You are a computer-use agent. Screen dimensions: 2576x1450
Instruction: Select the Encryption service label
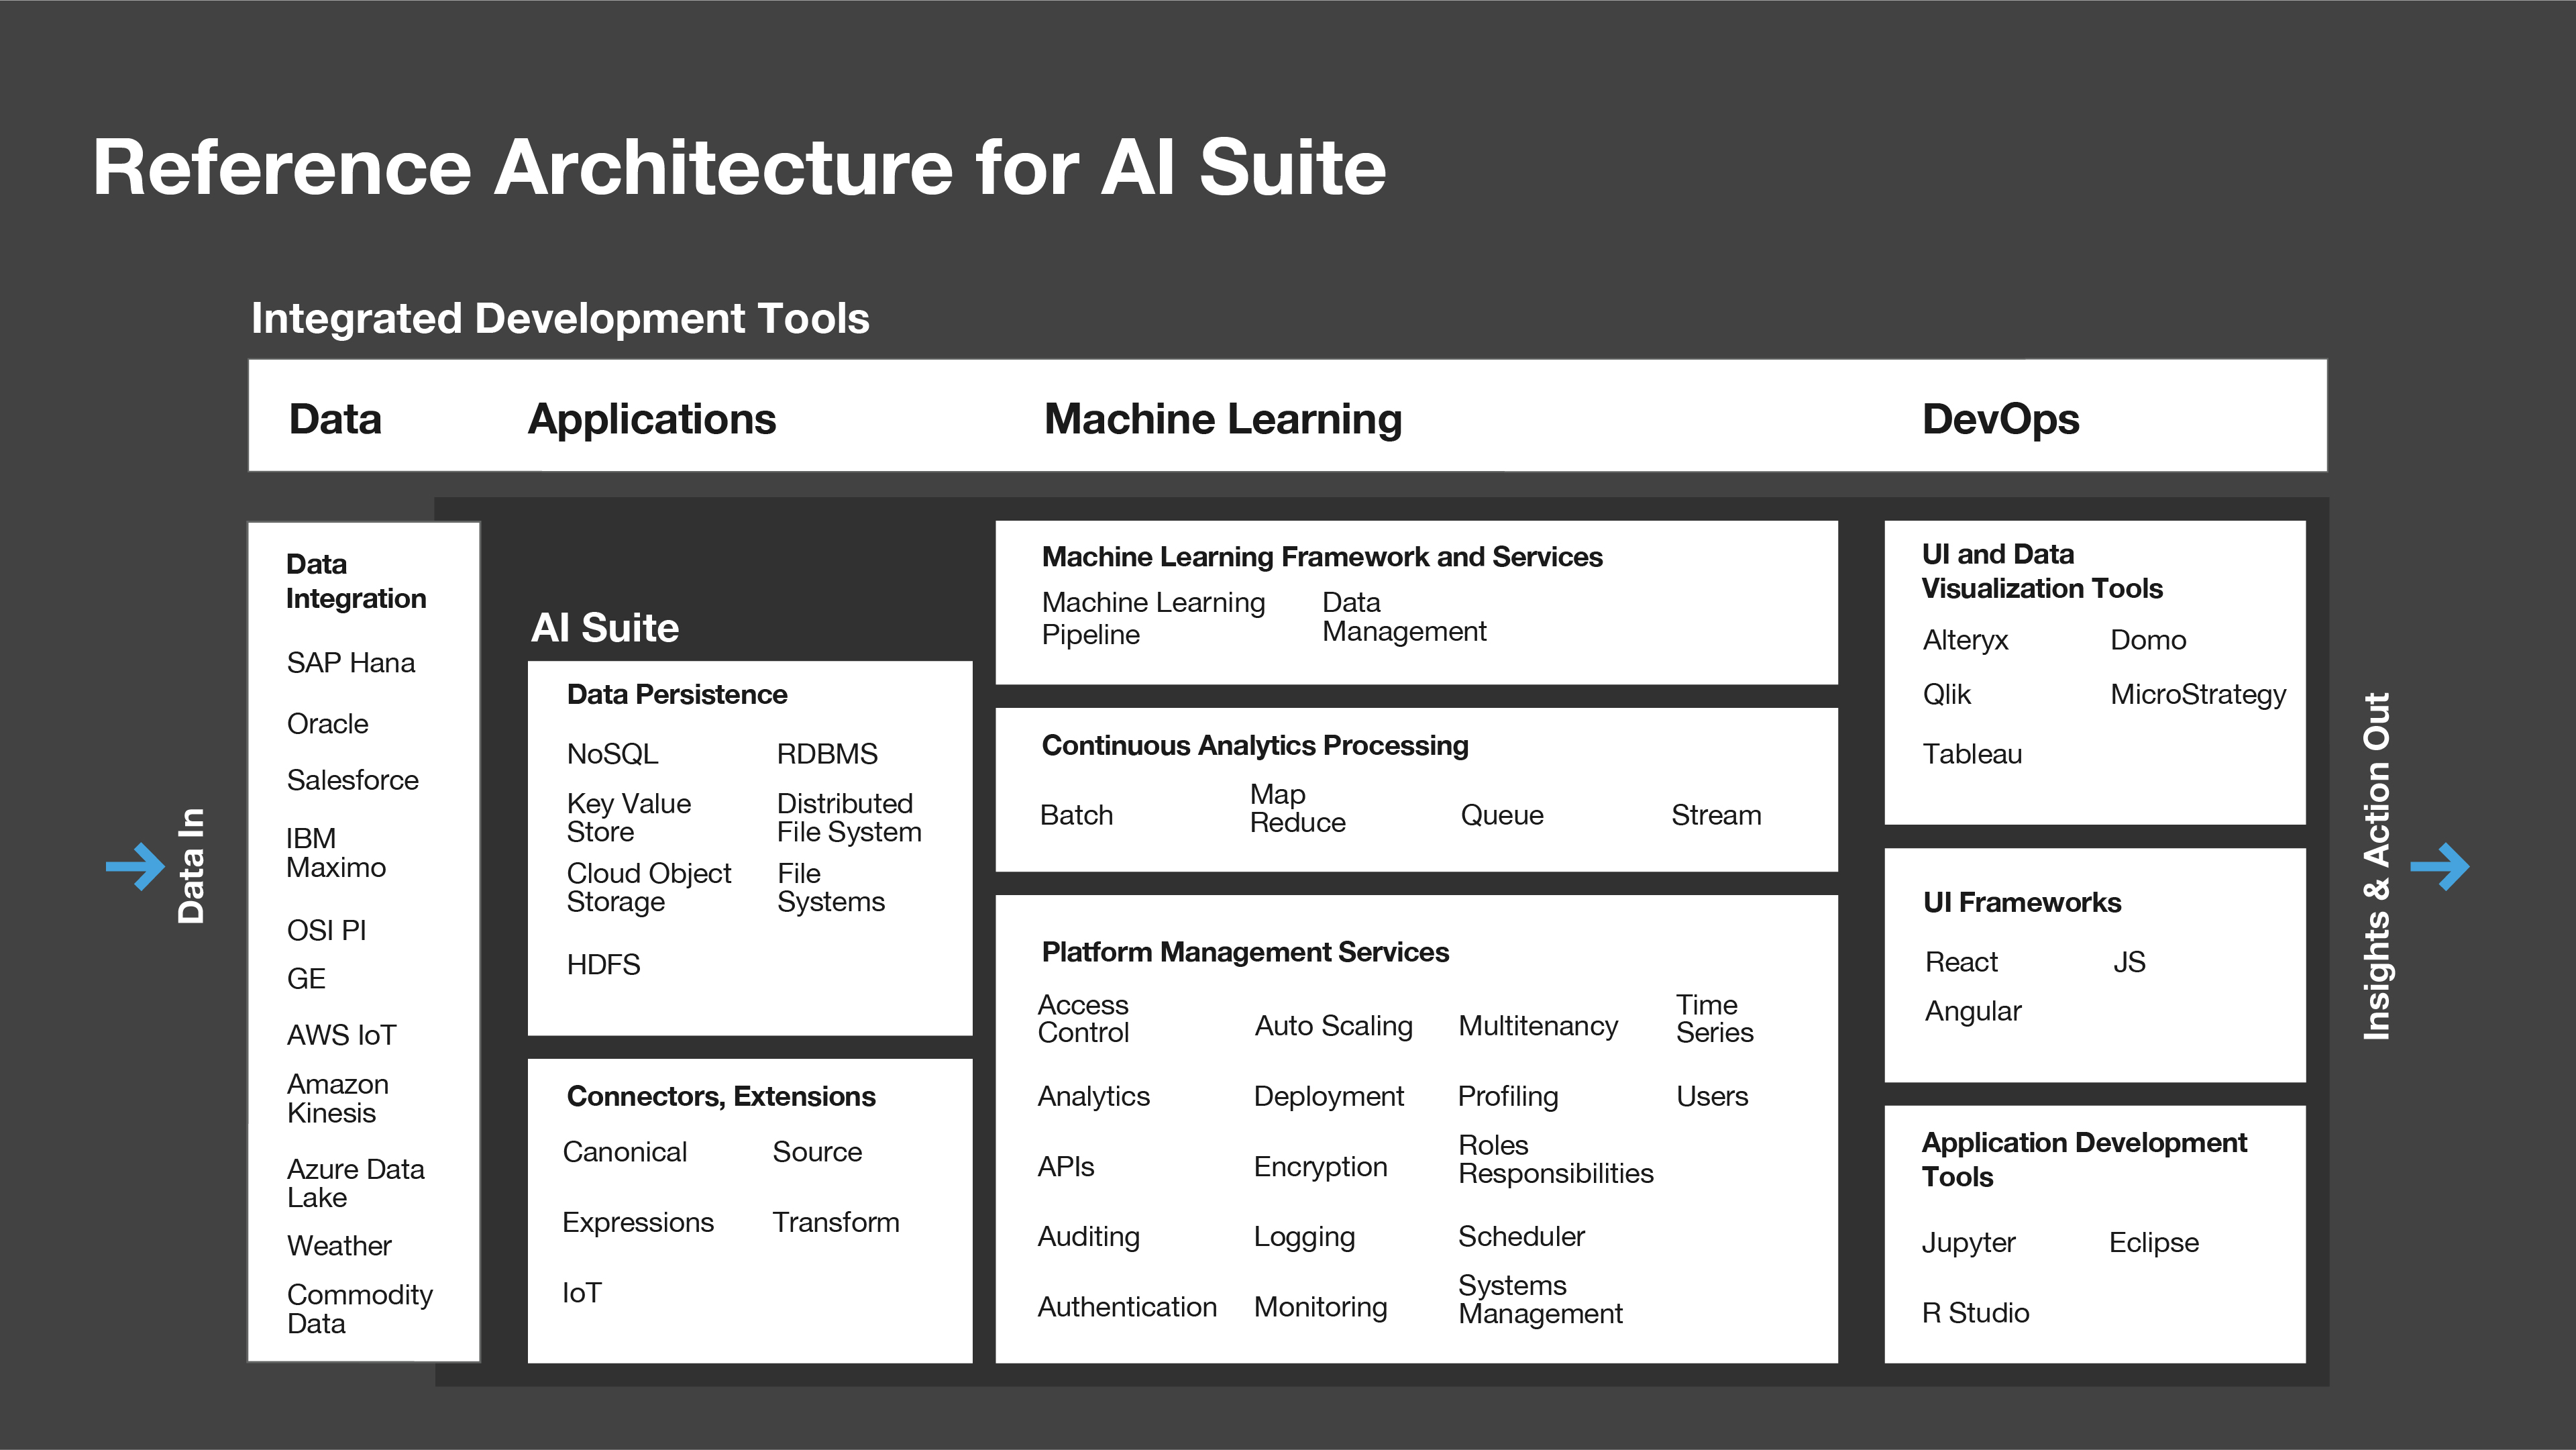tap(1320, 1167)
